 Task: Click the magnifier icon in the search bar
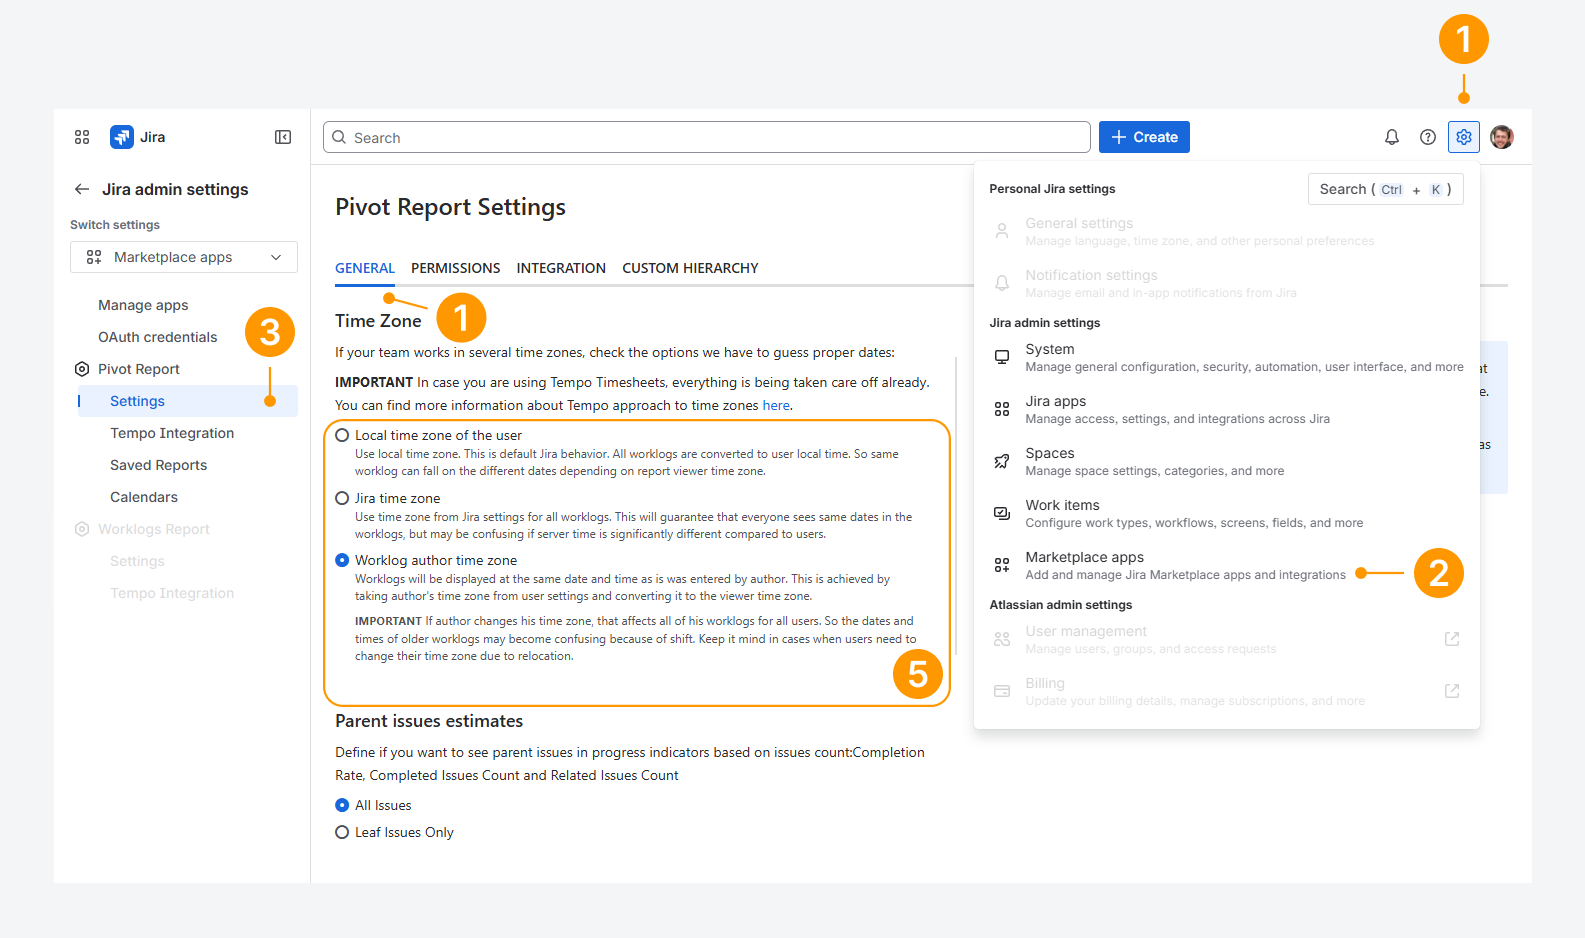click(x=339, y=137)
